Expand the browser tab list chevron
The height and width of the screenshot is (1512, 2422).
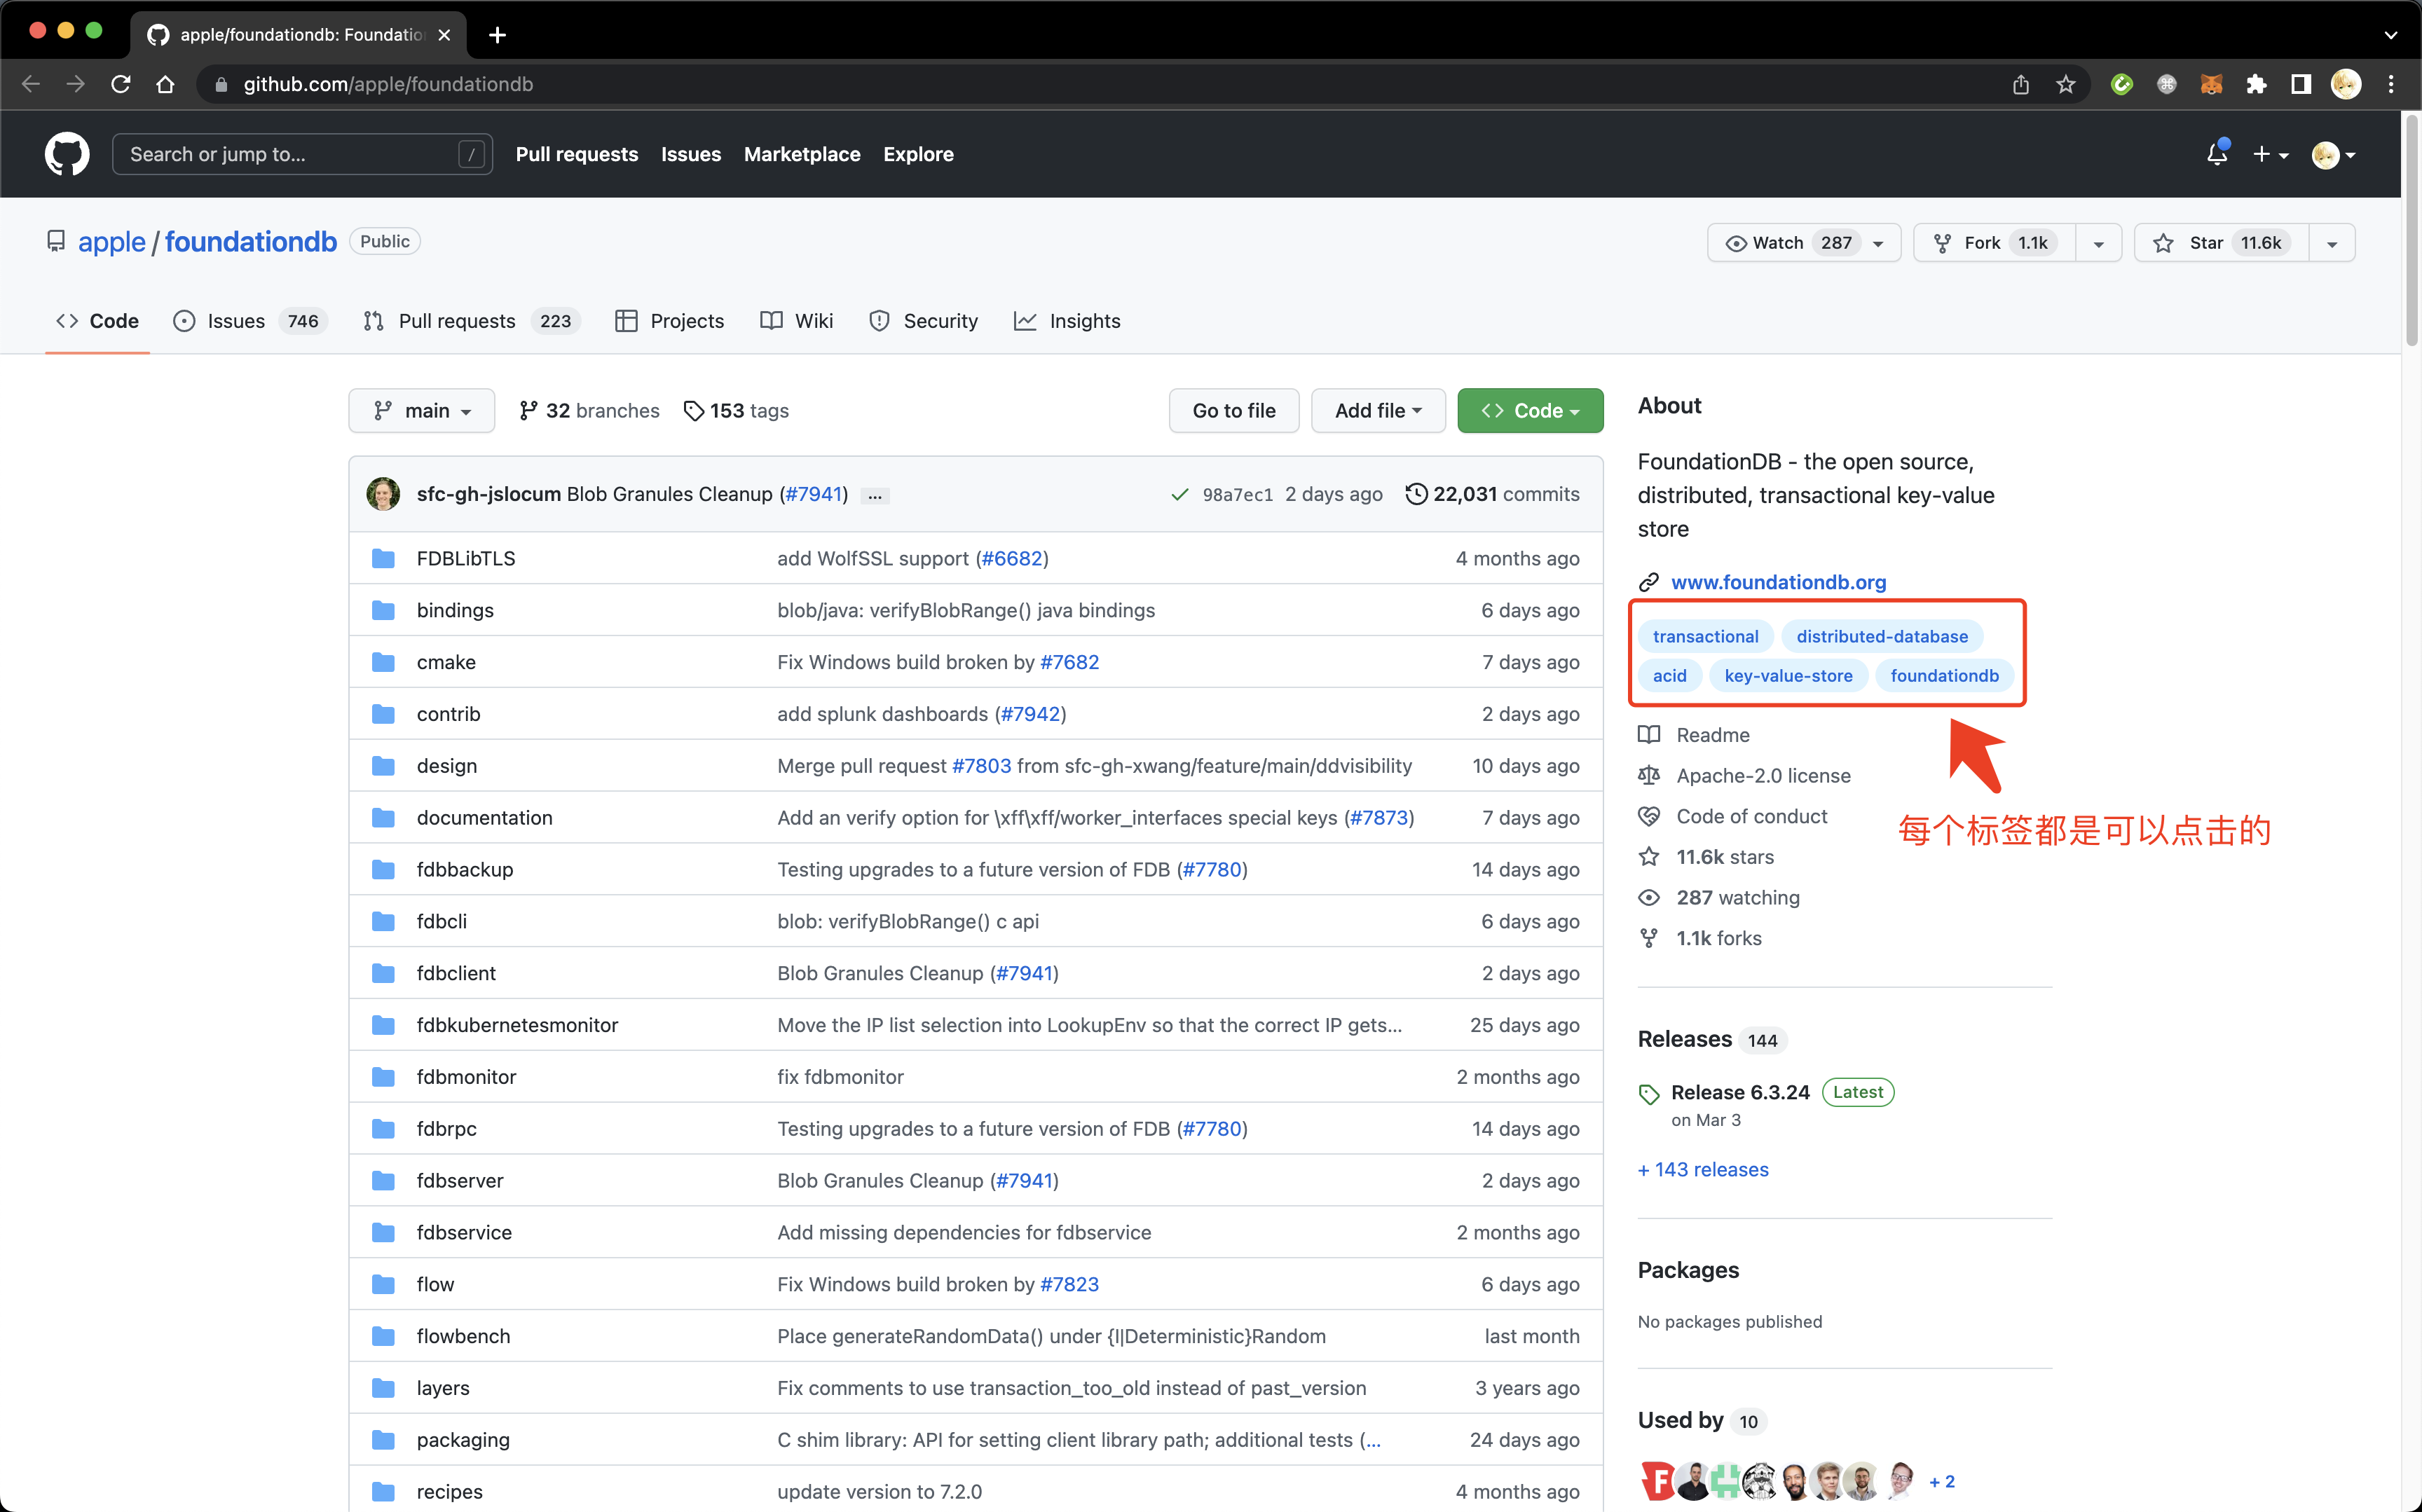pos(2390,35)
